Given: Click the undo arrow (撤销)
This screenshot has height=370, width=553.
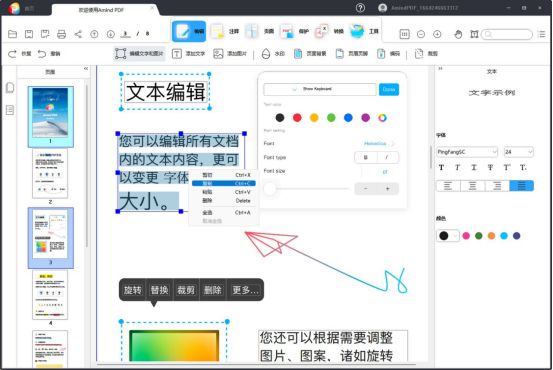Looking at the screenshot, I should coord(42,54).
